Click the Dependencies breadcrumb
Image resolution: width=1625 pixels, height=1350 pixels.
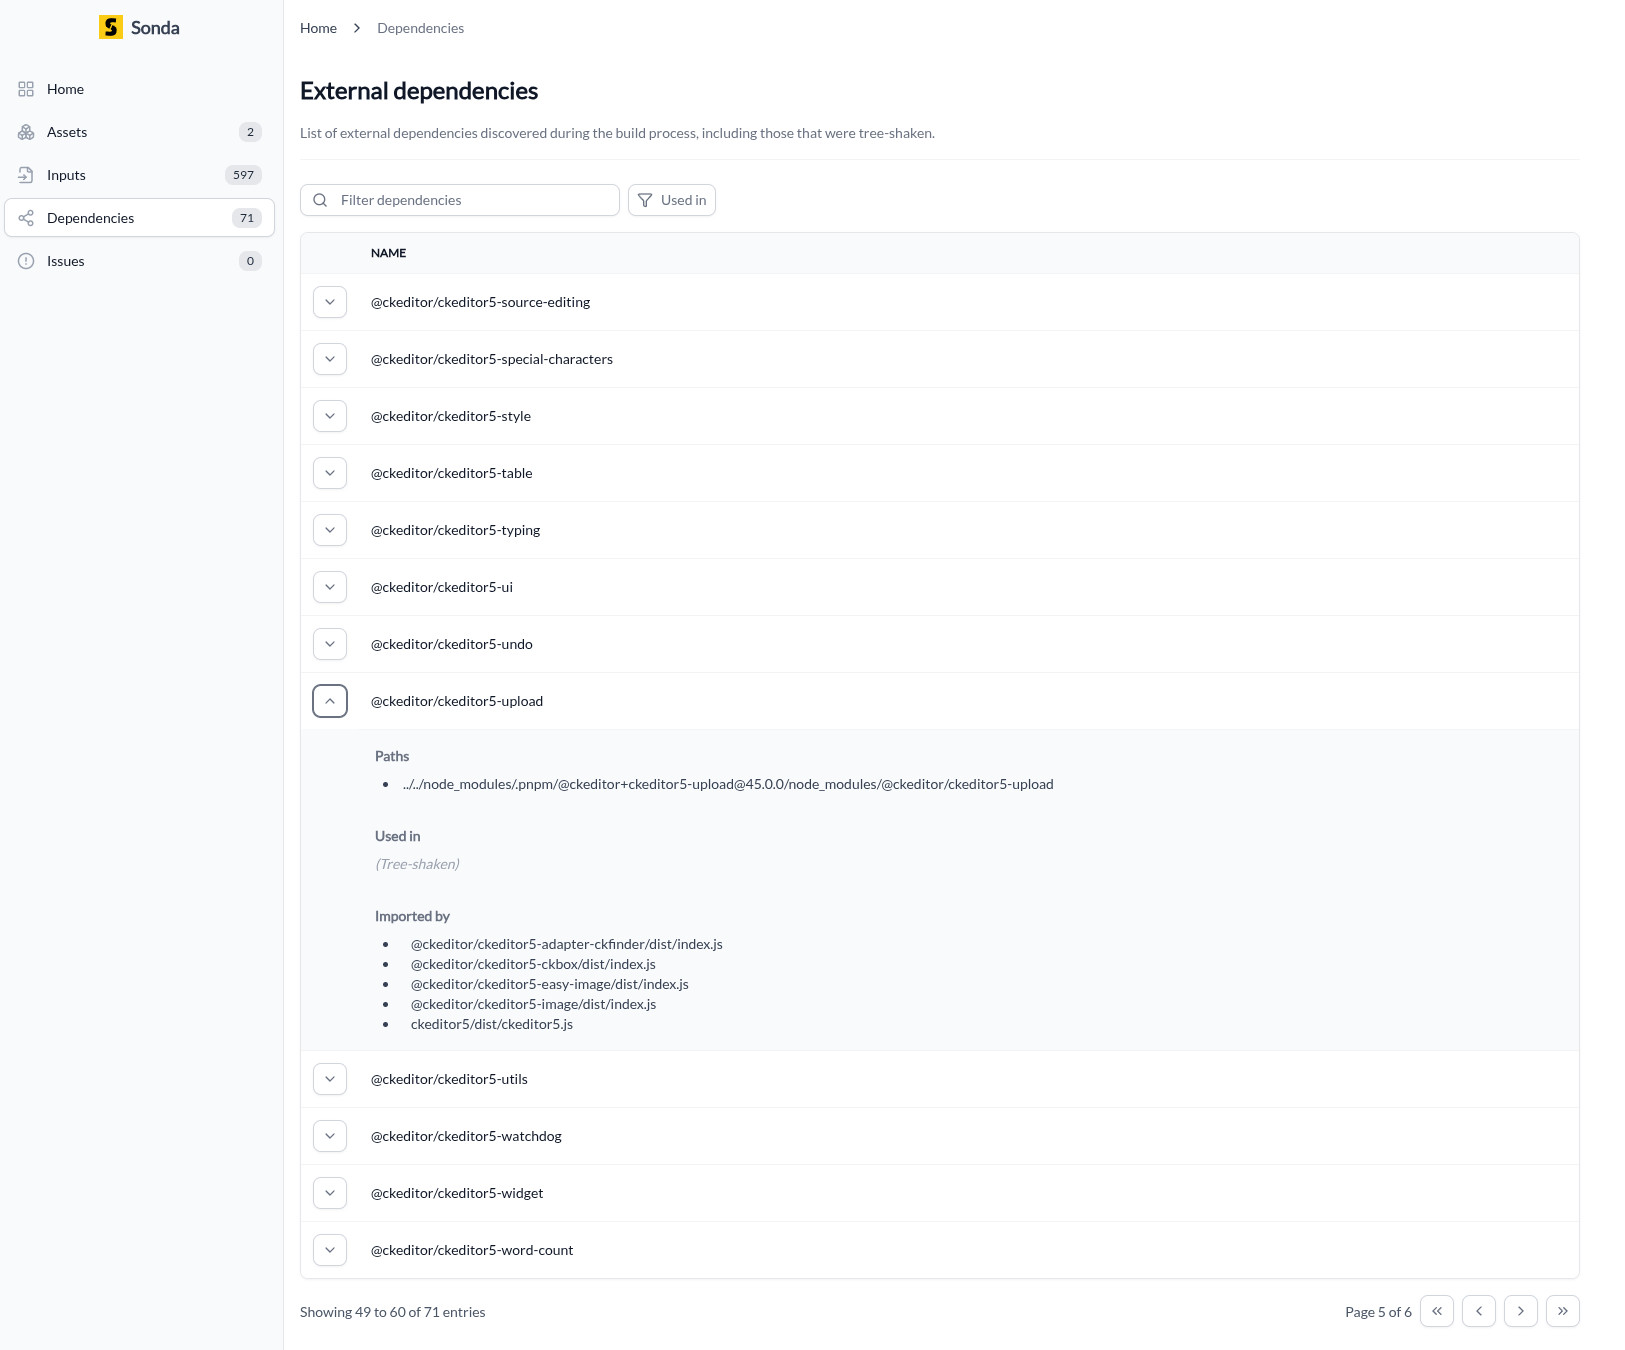(420, 28)
